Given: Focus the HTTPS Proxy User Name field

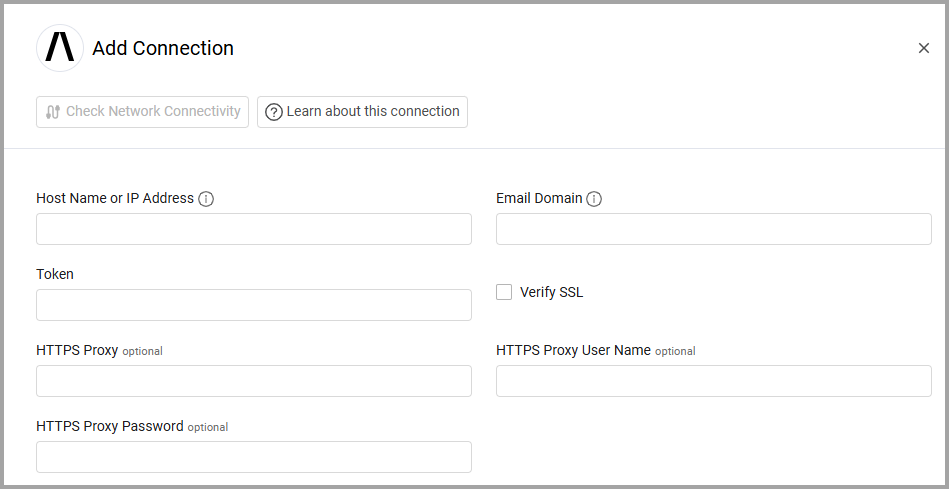Looking at the screenshot, I should coord(714,381).
